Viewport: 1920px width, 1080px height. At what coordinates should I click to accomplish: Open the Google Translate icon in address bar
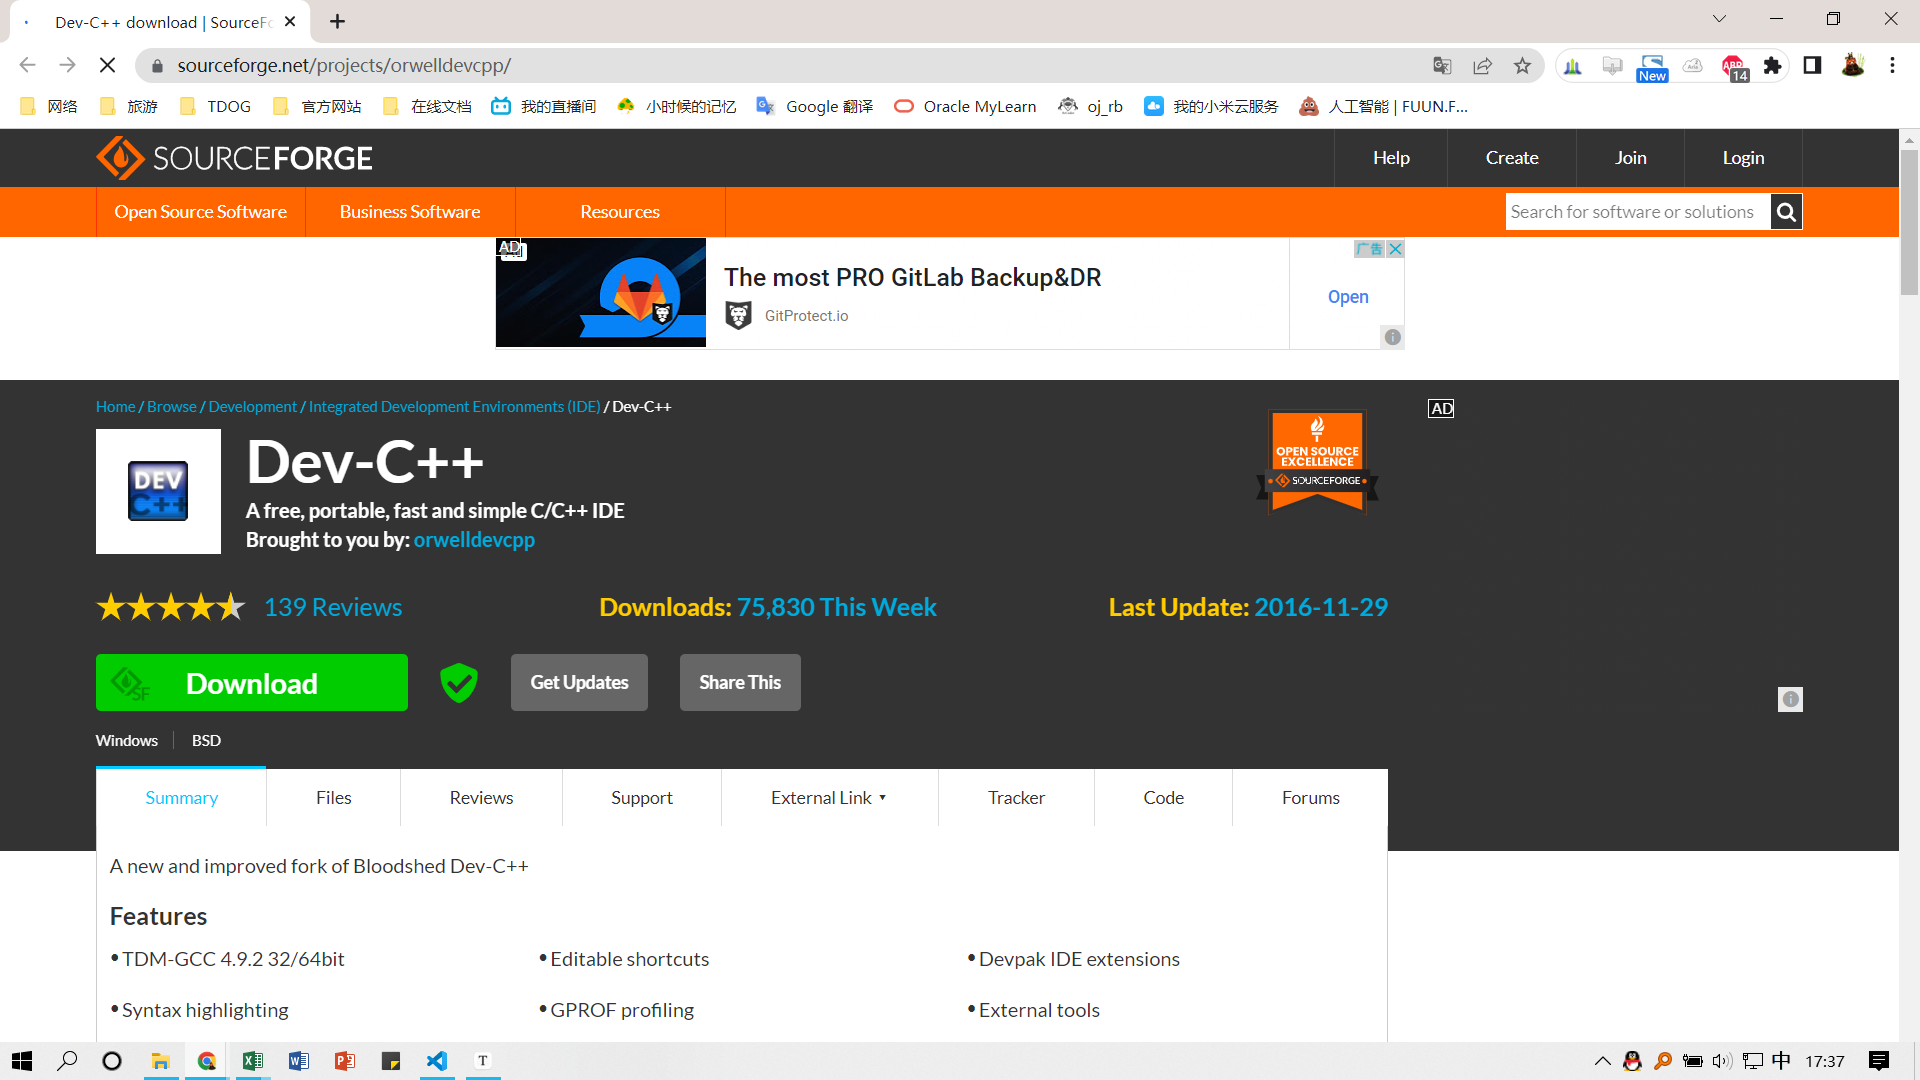(x=1442, y=66)
